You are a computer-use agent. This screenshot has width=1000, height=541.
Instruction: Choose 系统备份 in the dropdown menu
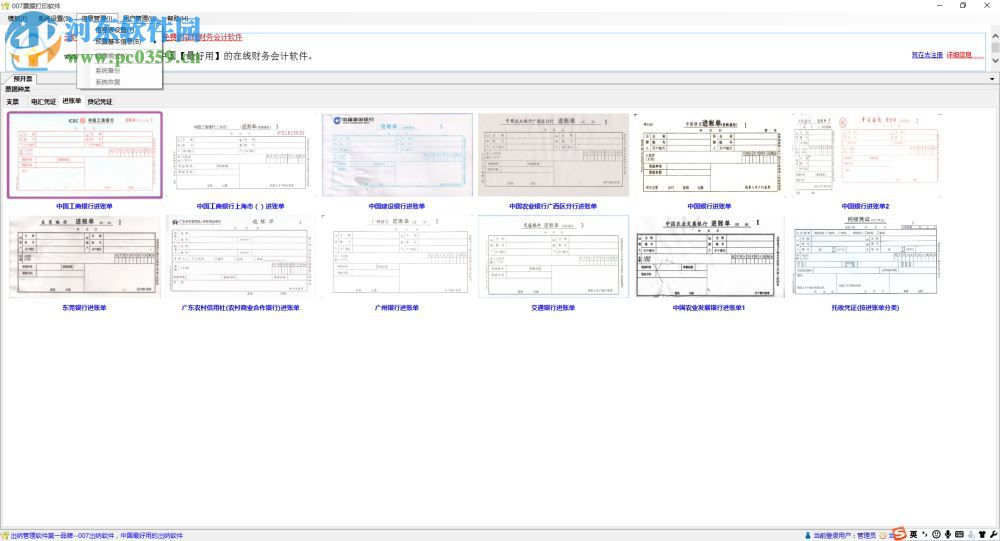pos(119,71)
